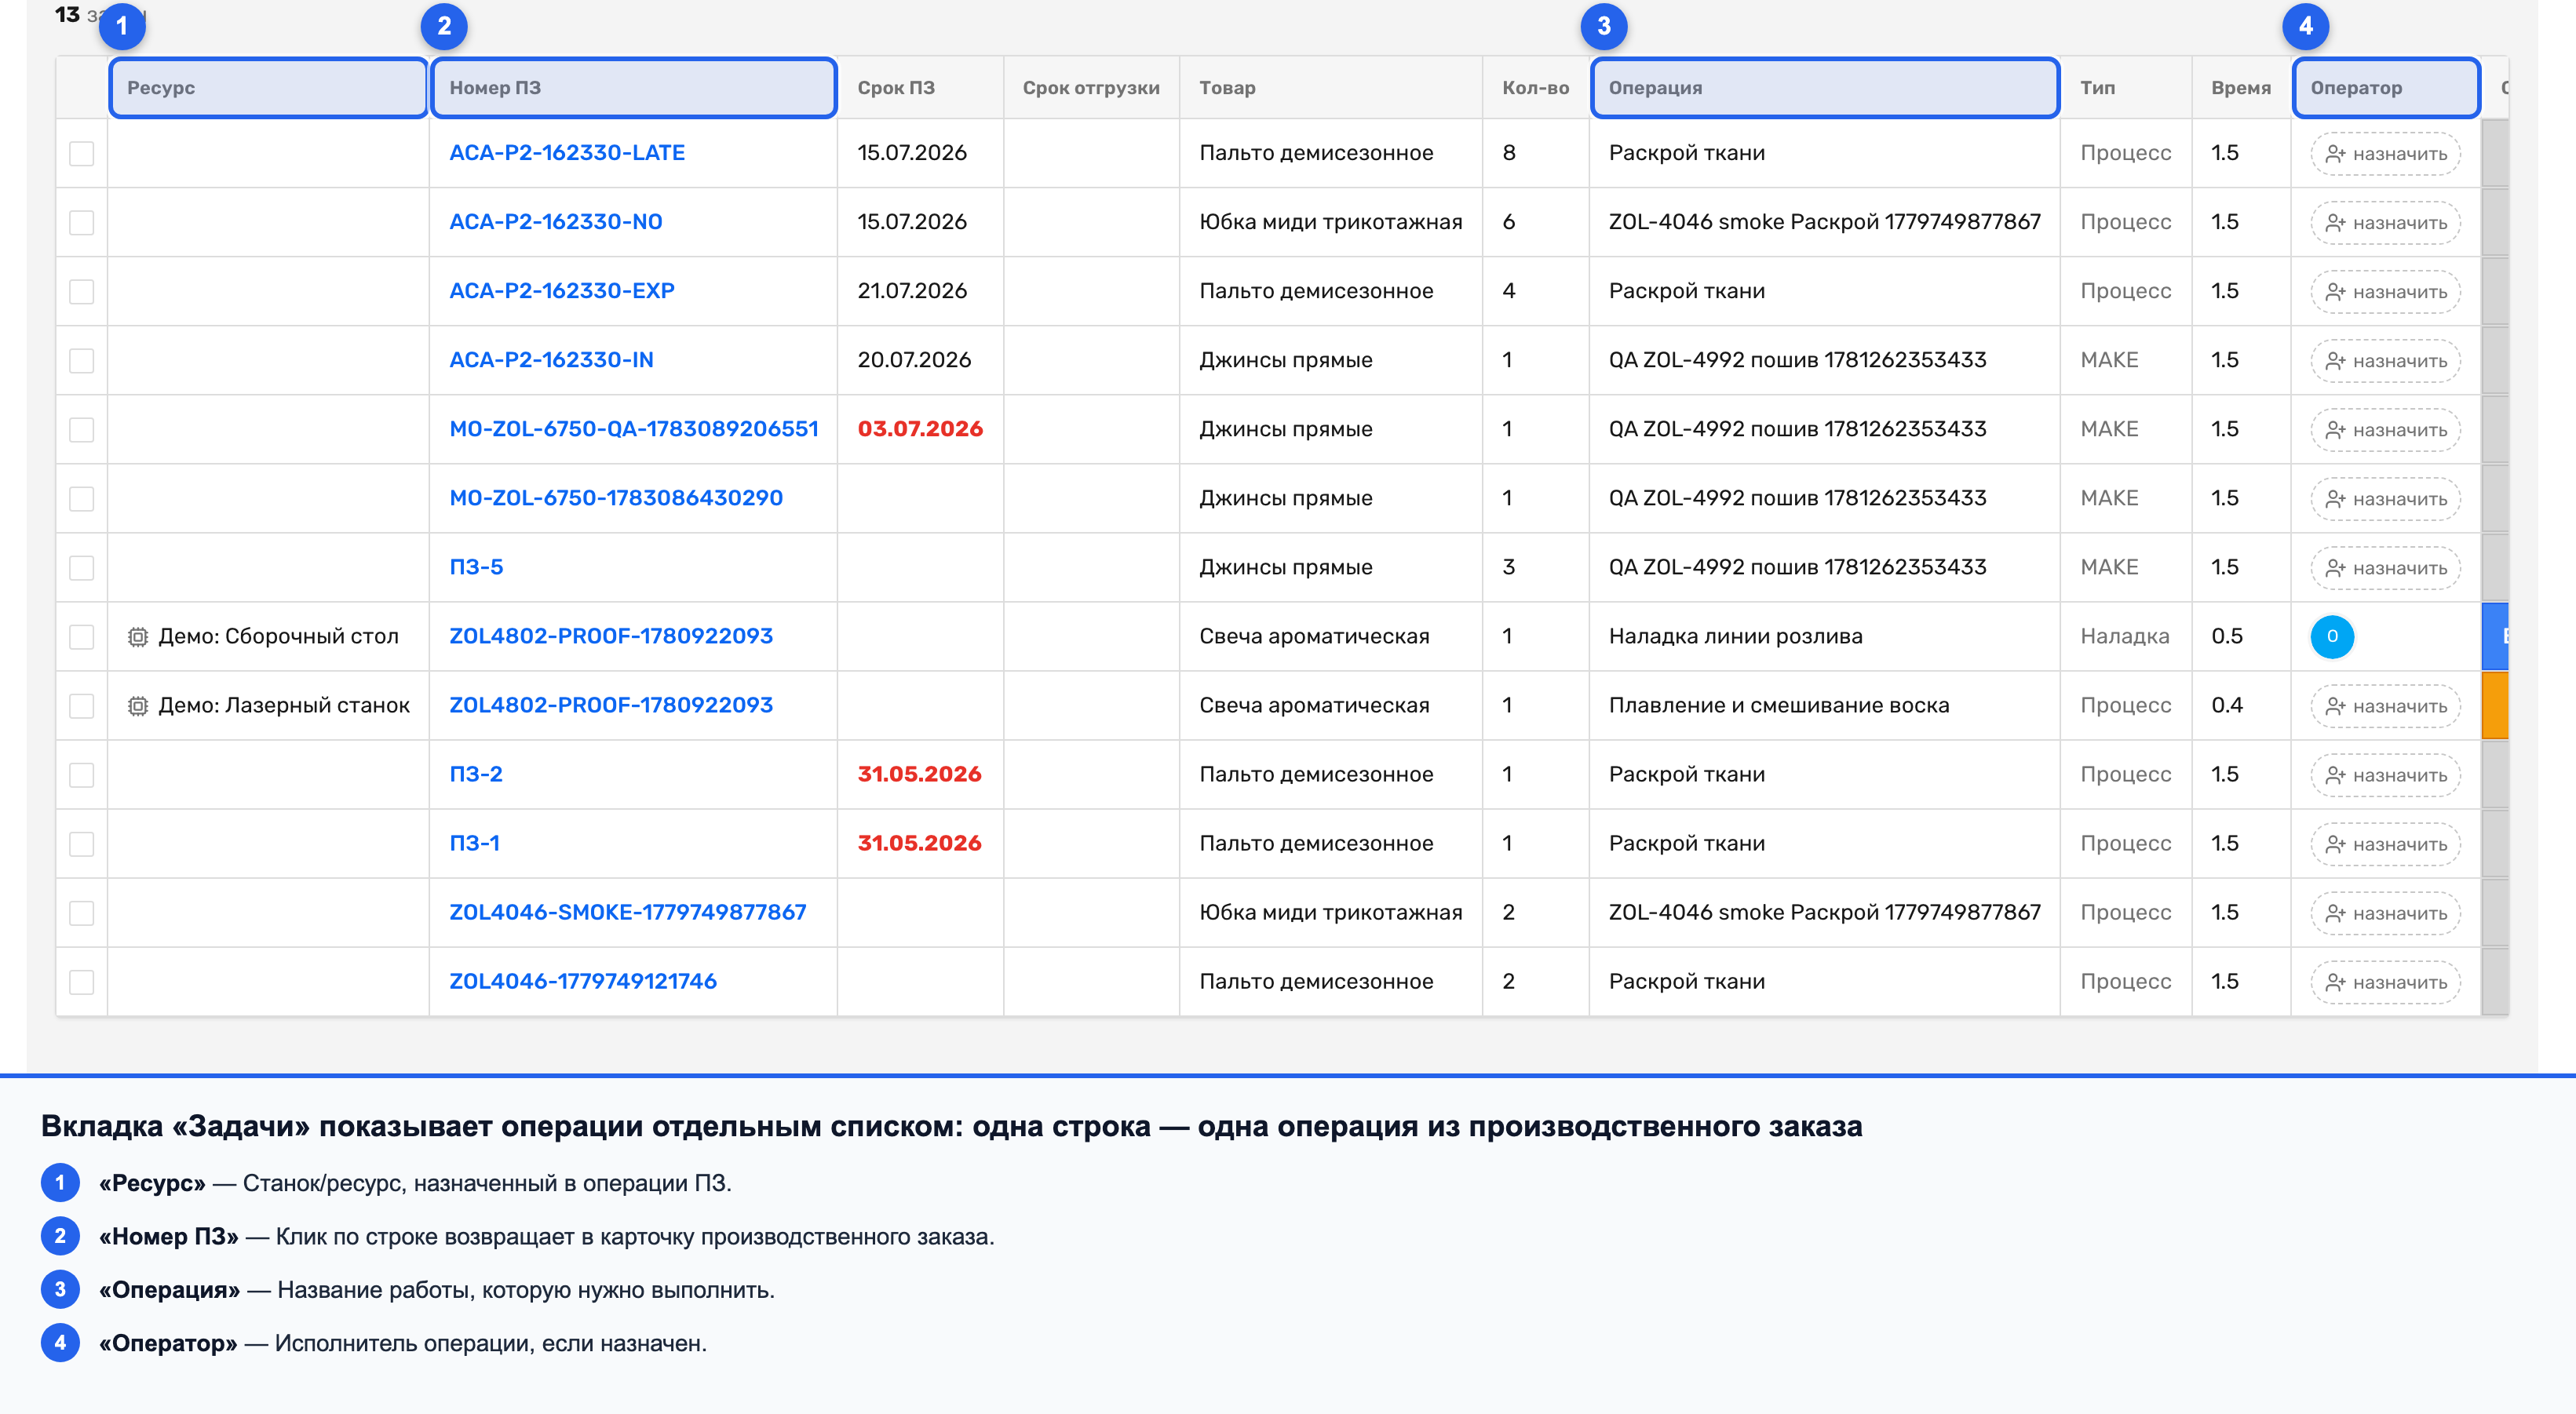Select checkbox of the Демо: Лазерный станок row
Image resolution: width=2576 pixels, height=1414 pixels.
(x=82, y=706)
